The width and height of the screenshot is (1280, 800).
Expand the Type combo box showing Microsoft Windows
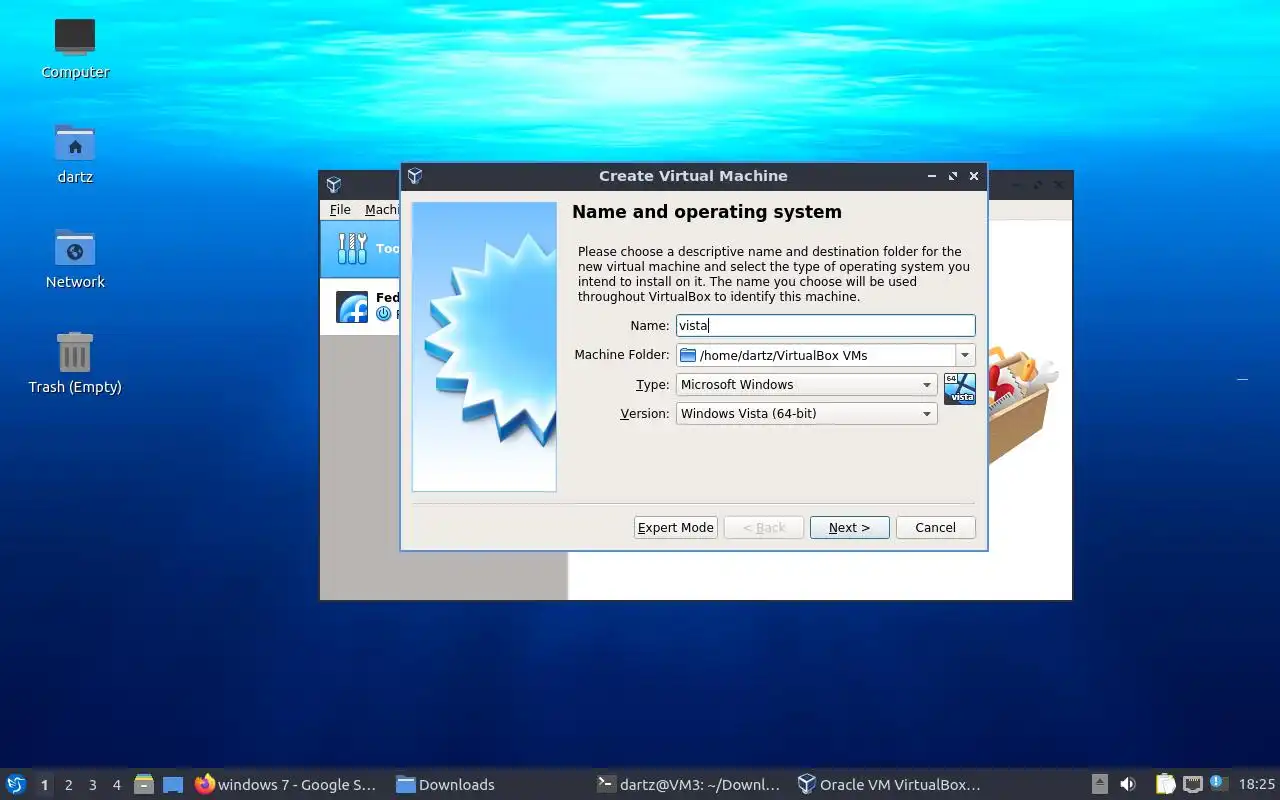pos(806,384)
